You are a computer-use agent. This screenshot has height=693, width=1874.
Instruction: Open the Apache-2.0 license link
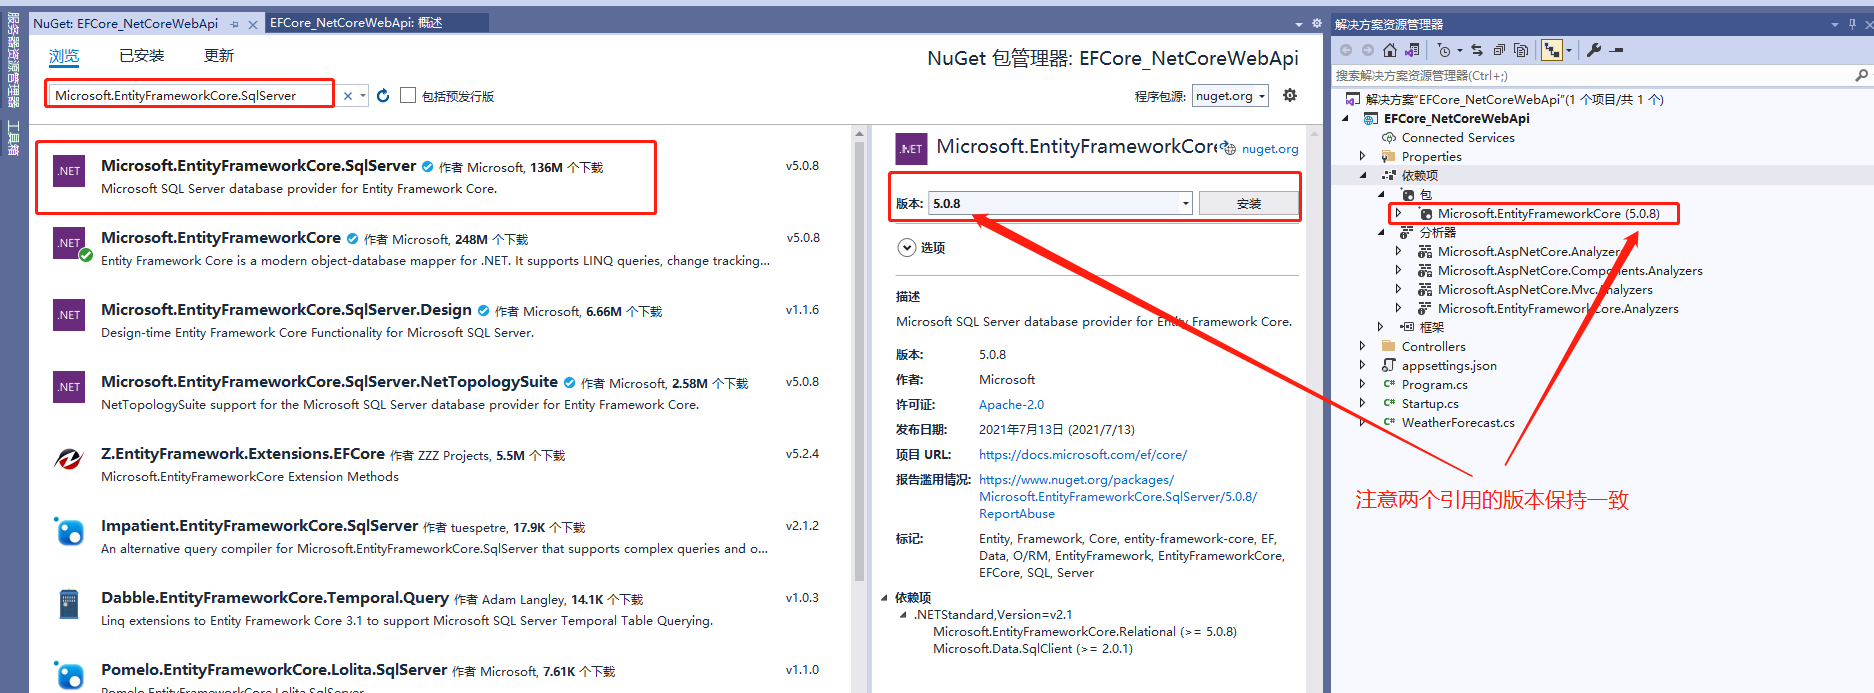pos(1011,405)
